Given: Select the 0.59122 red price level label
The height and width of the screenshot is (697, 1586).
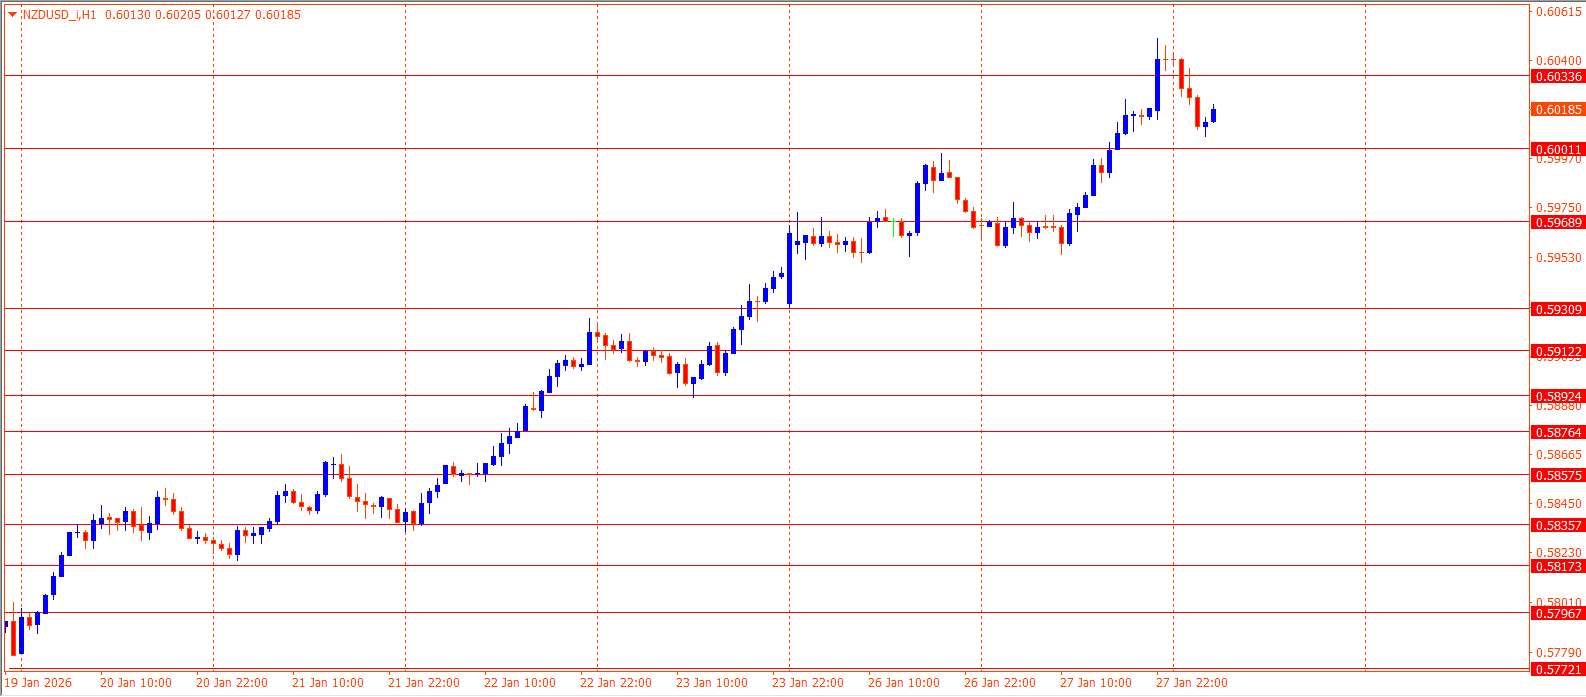Looking at the screenshot, I should click(1558, 351).
